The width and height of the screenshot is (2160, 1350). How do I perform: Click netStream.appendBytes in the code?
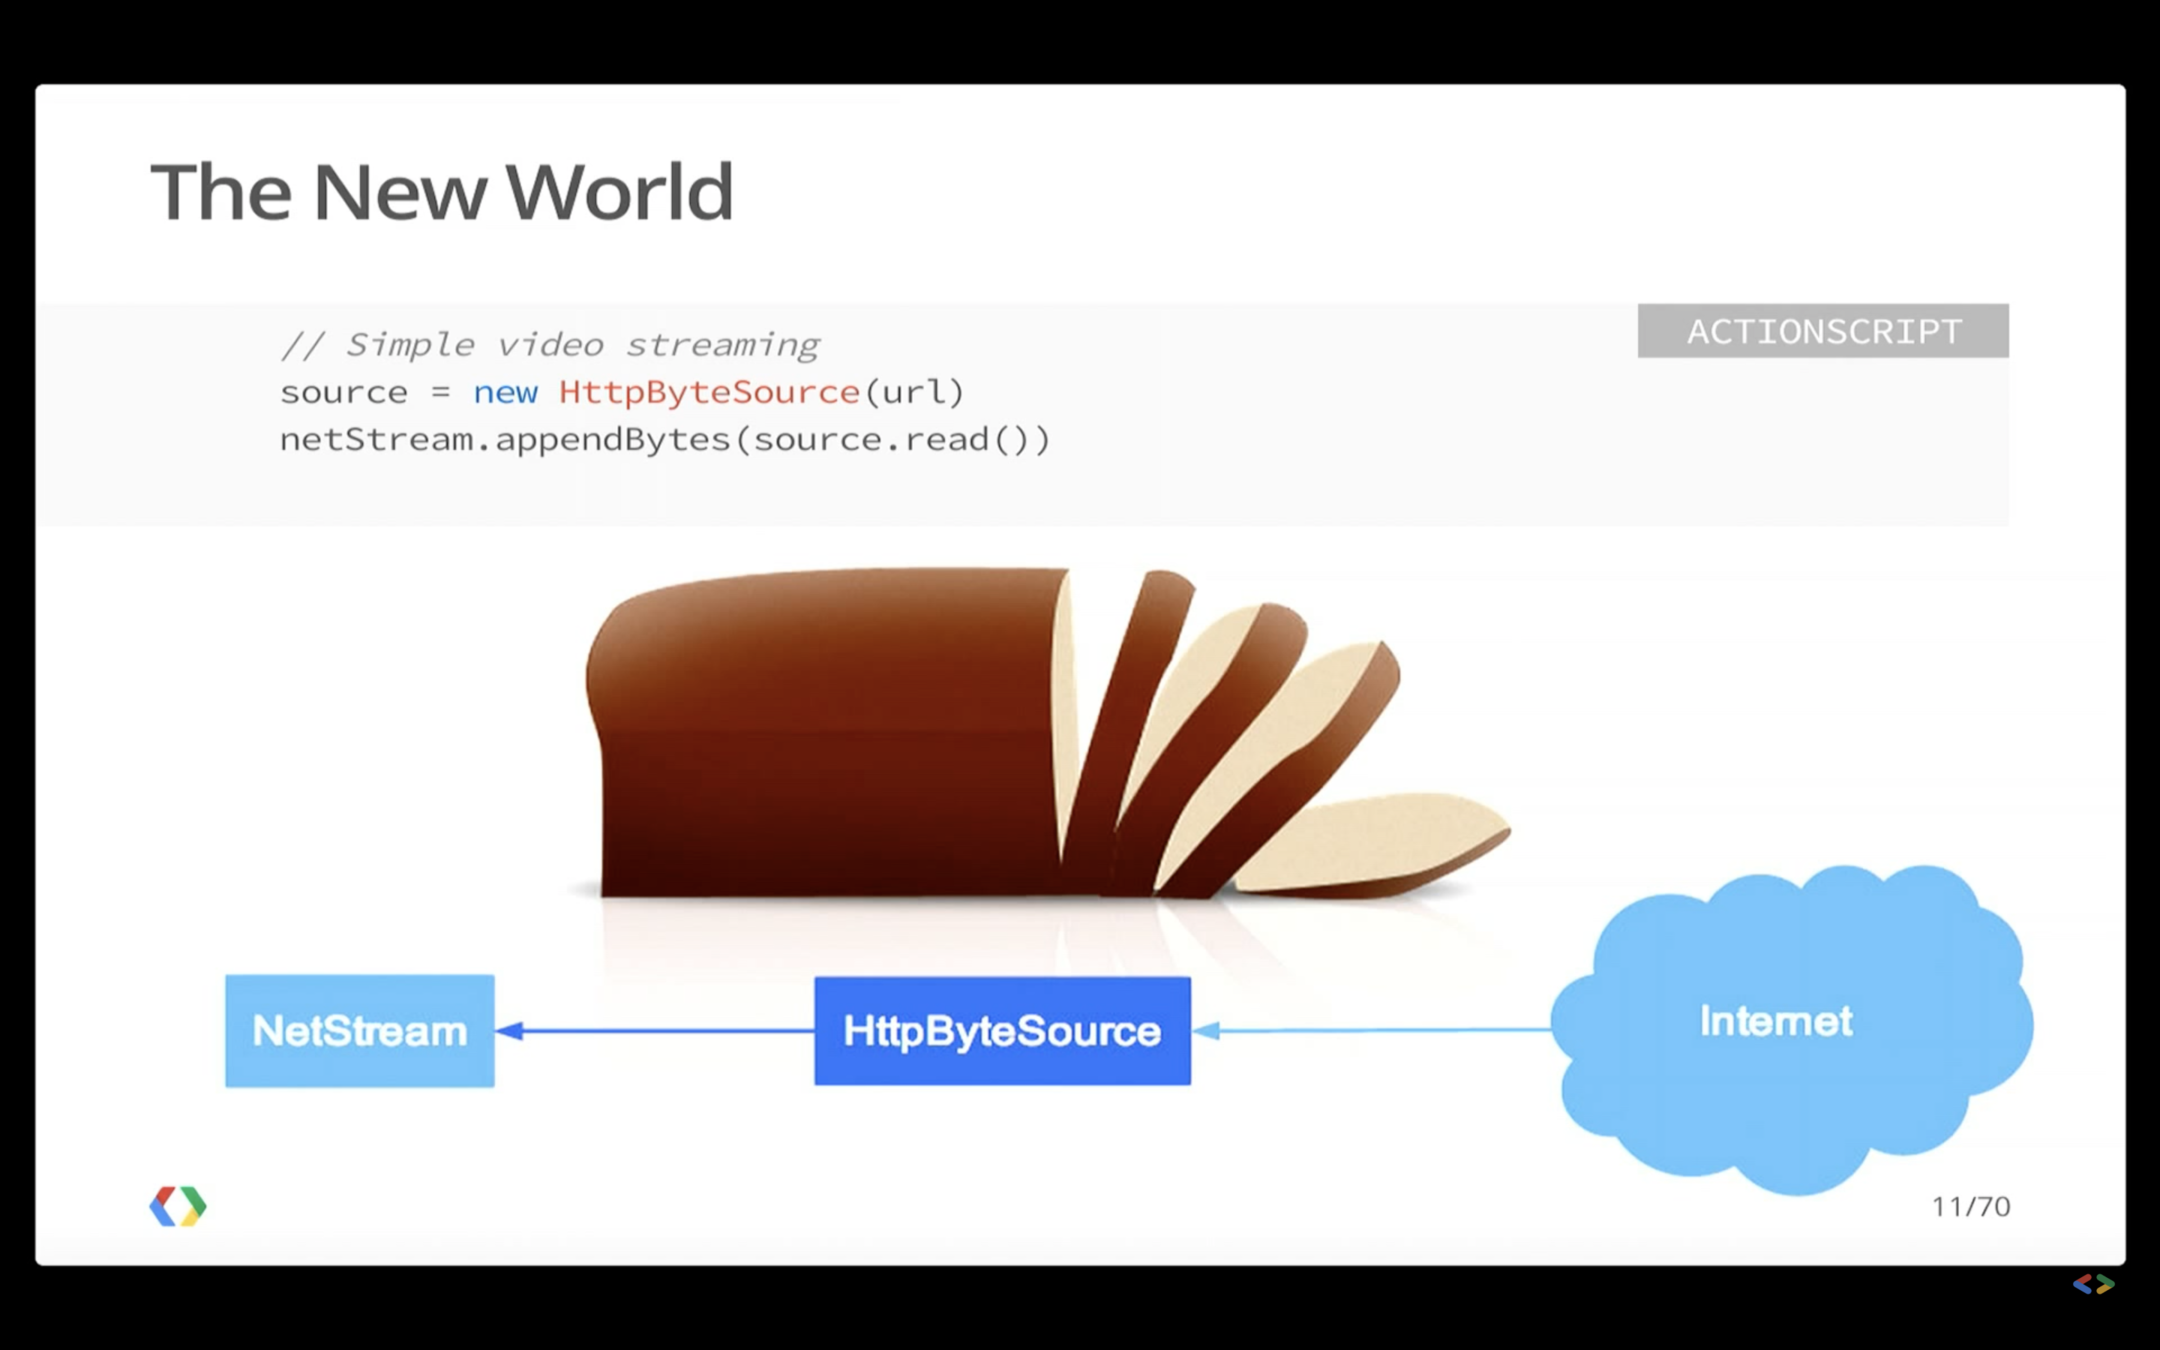[505, 439]
